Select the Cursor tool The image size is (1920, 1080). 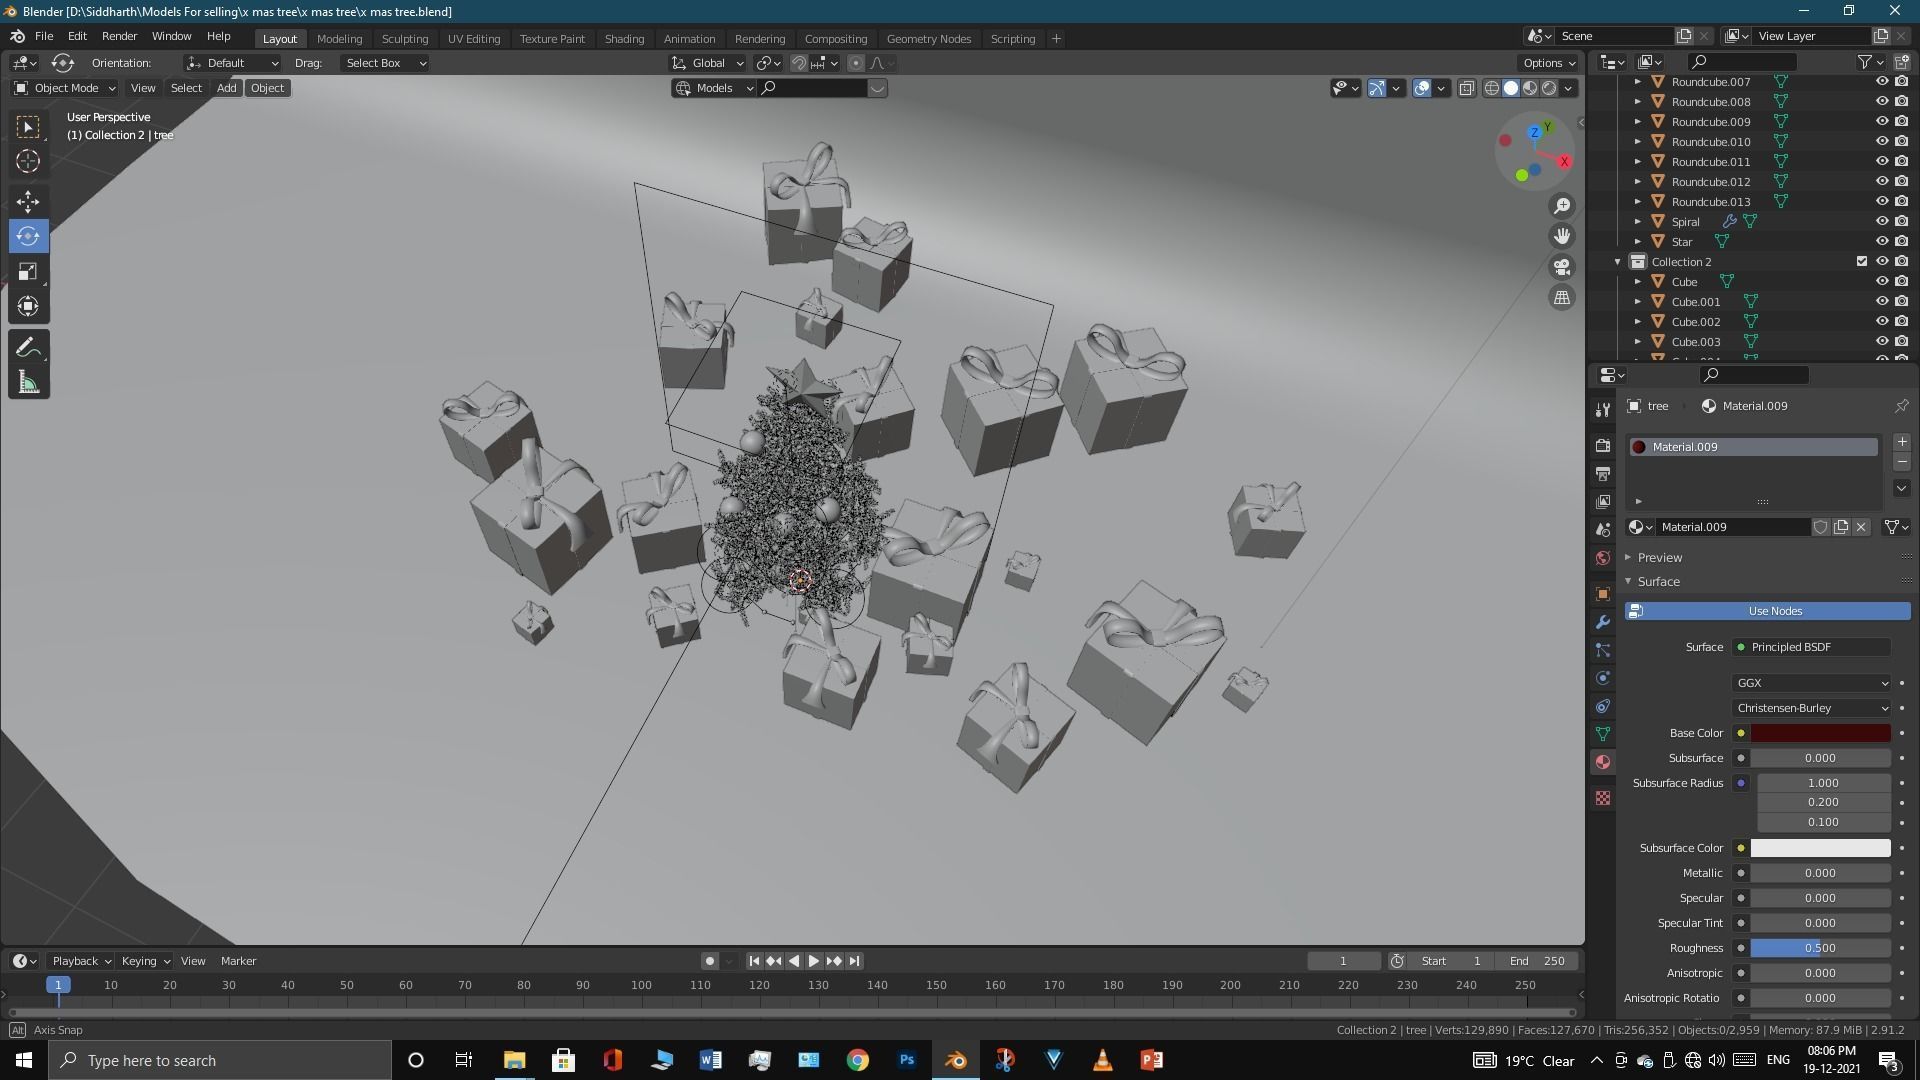(x=28, y=161)
